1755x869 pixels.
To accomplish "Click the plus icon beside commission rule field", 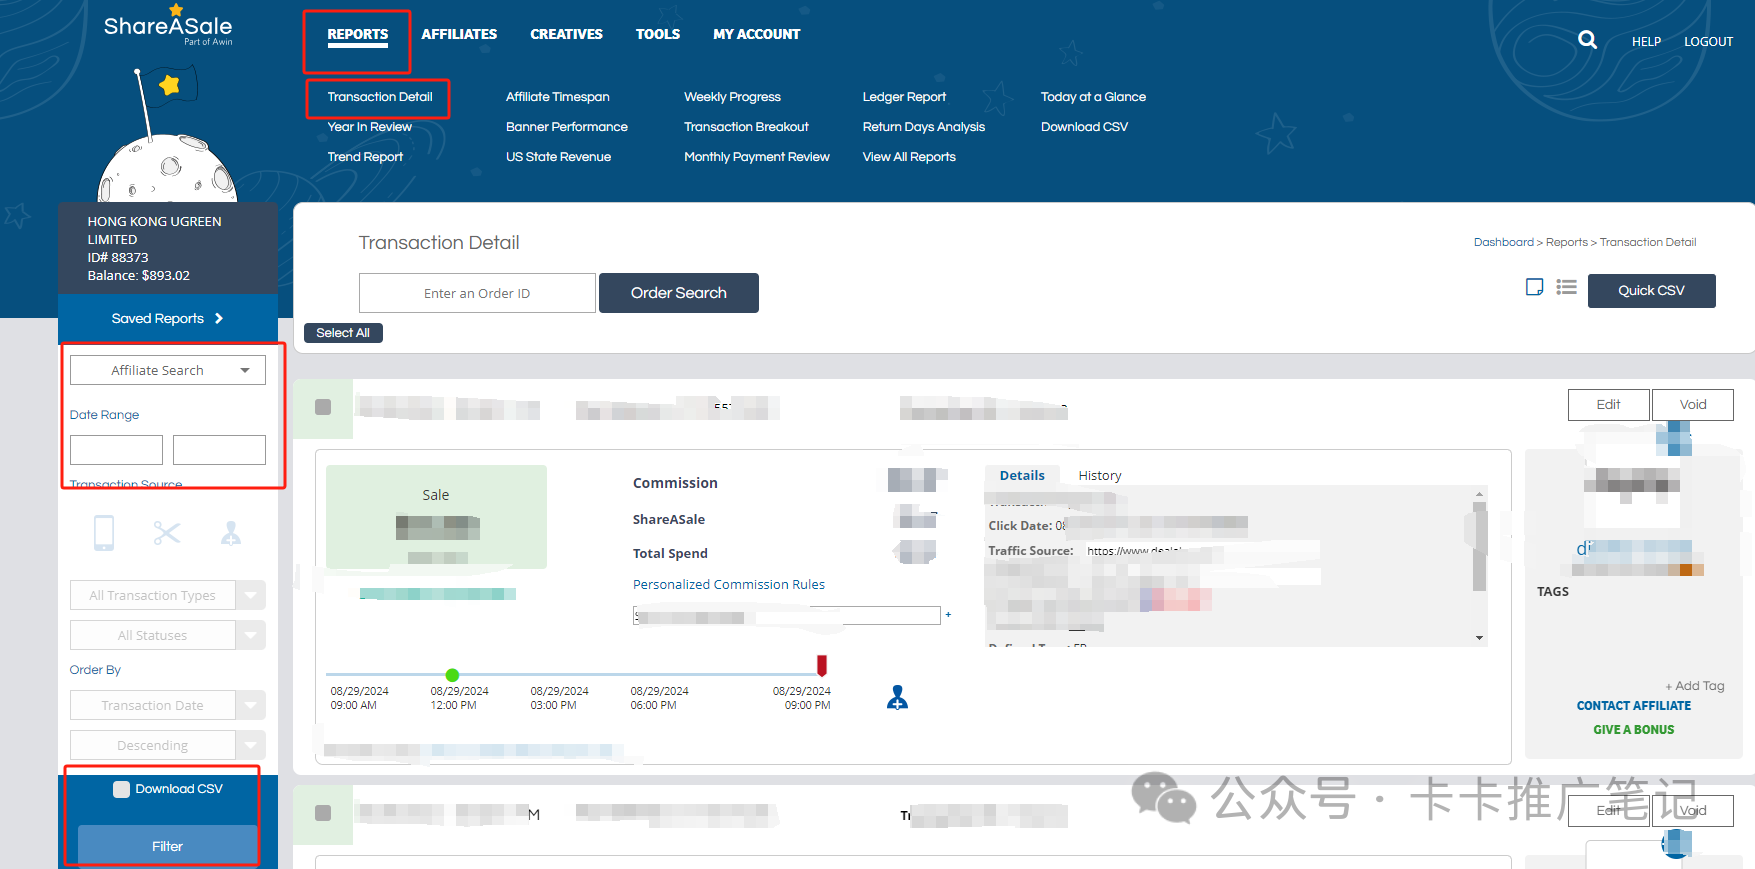I will point(948,615).
